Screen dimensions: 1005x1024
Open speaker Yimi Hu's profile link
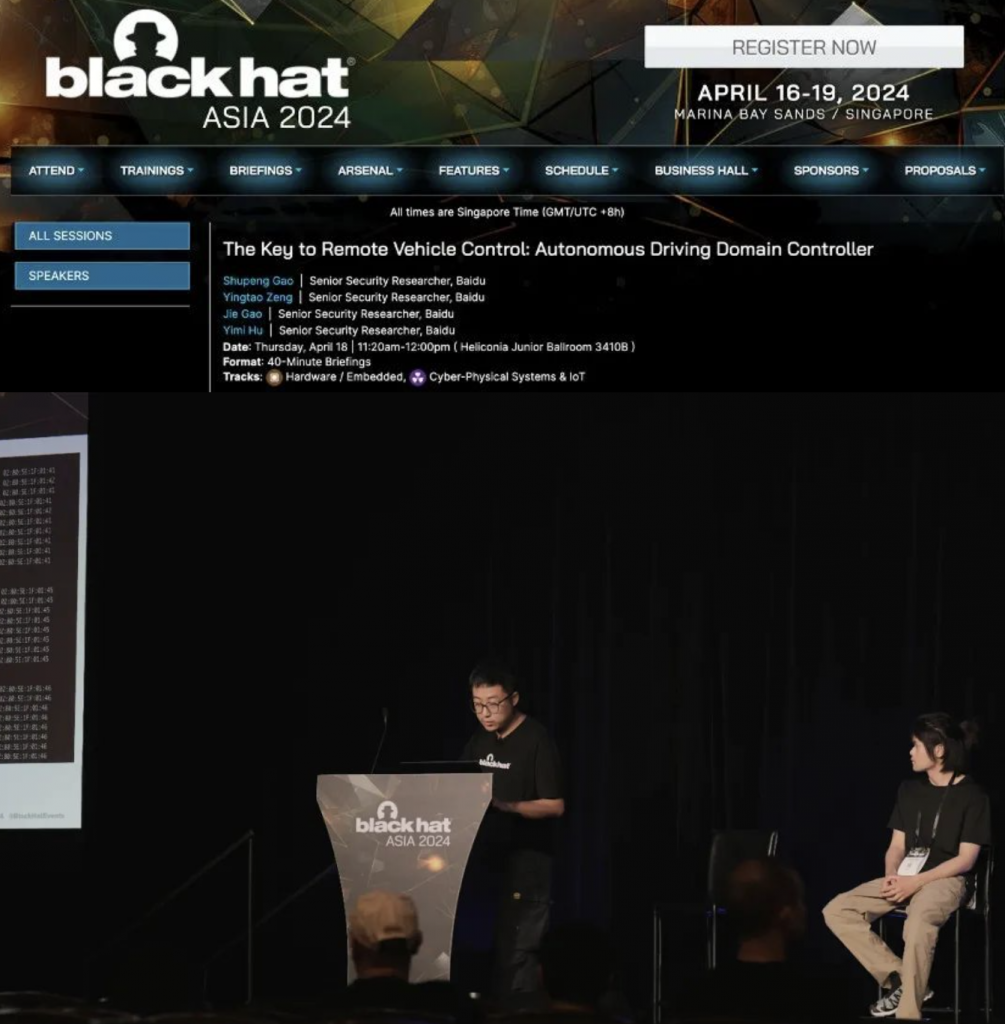pos(243,330)
